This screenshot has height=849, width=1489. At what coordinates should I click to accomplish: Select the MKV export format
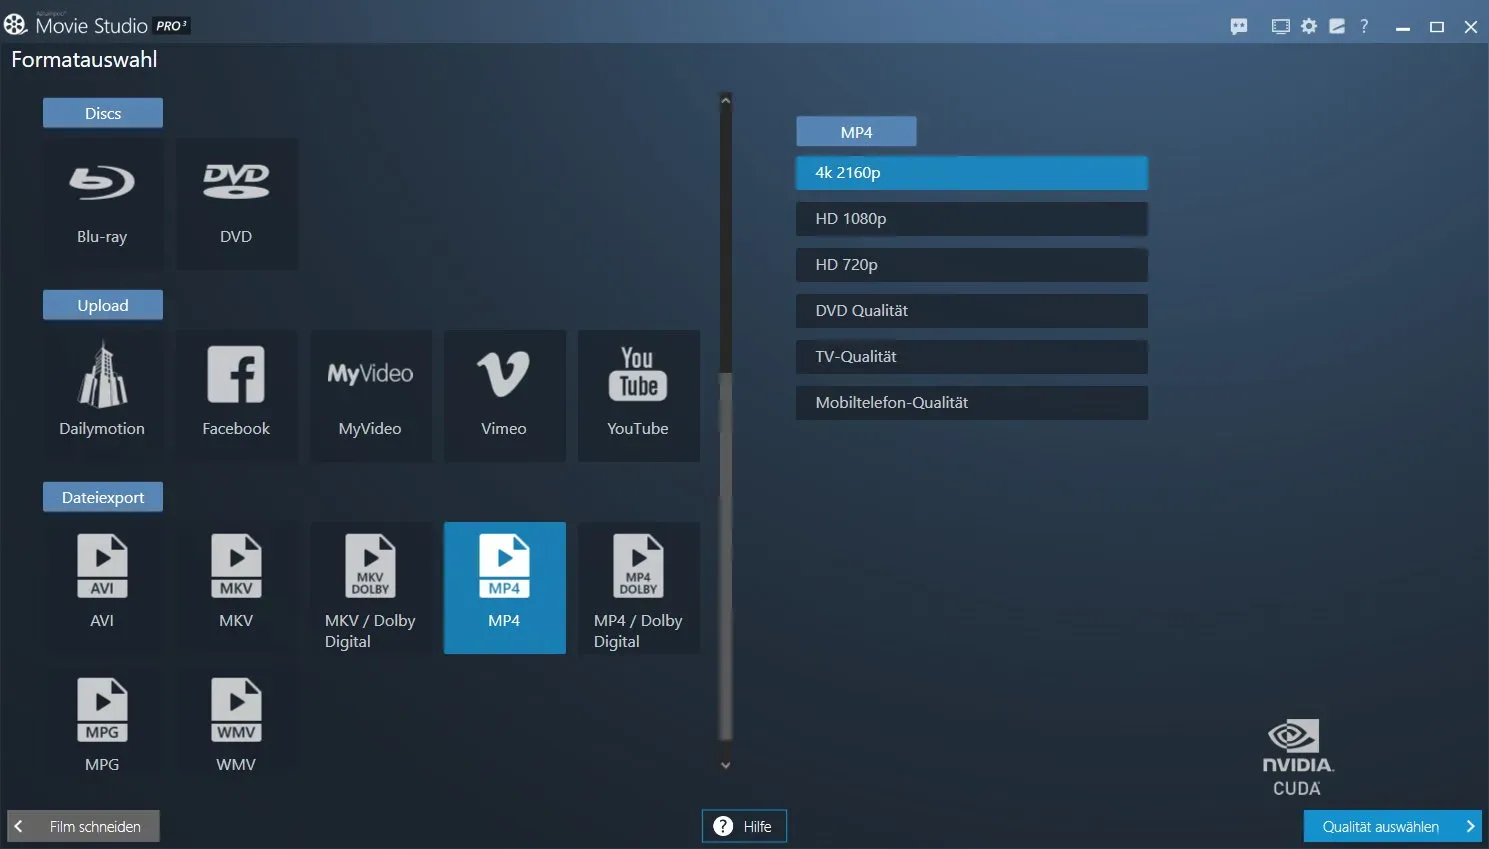pyautogui.click(x=236, y=587)
